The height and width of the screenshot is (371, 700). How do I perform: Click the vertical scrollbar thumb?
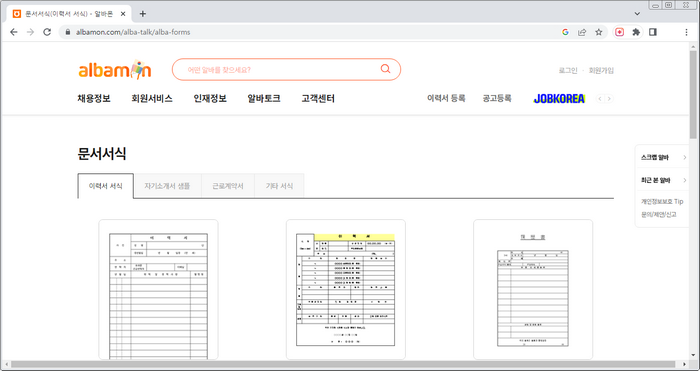693,95
